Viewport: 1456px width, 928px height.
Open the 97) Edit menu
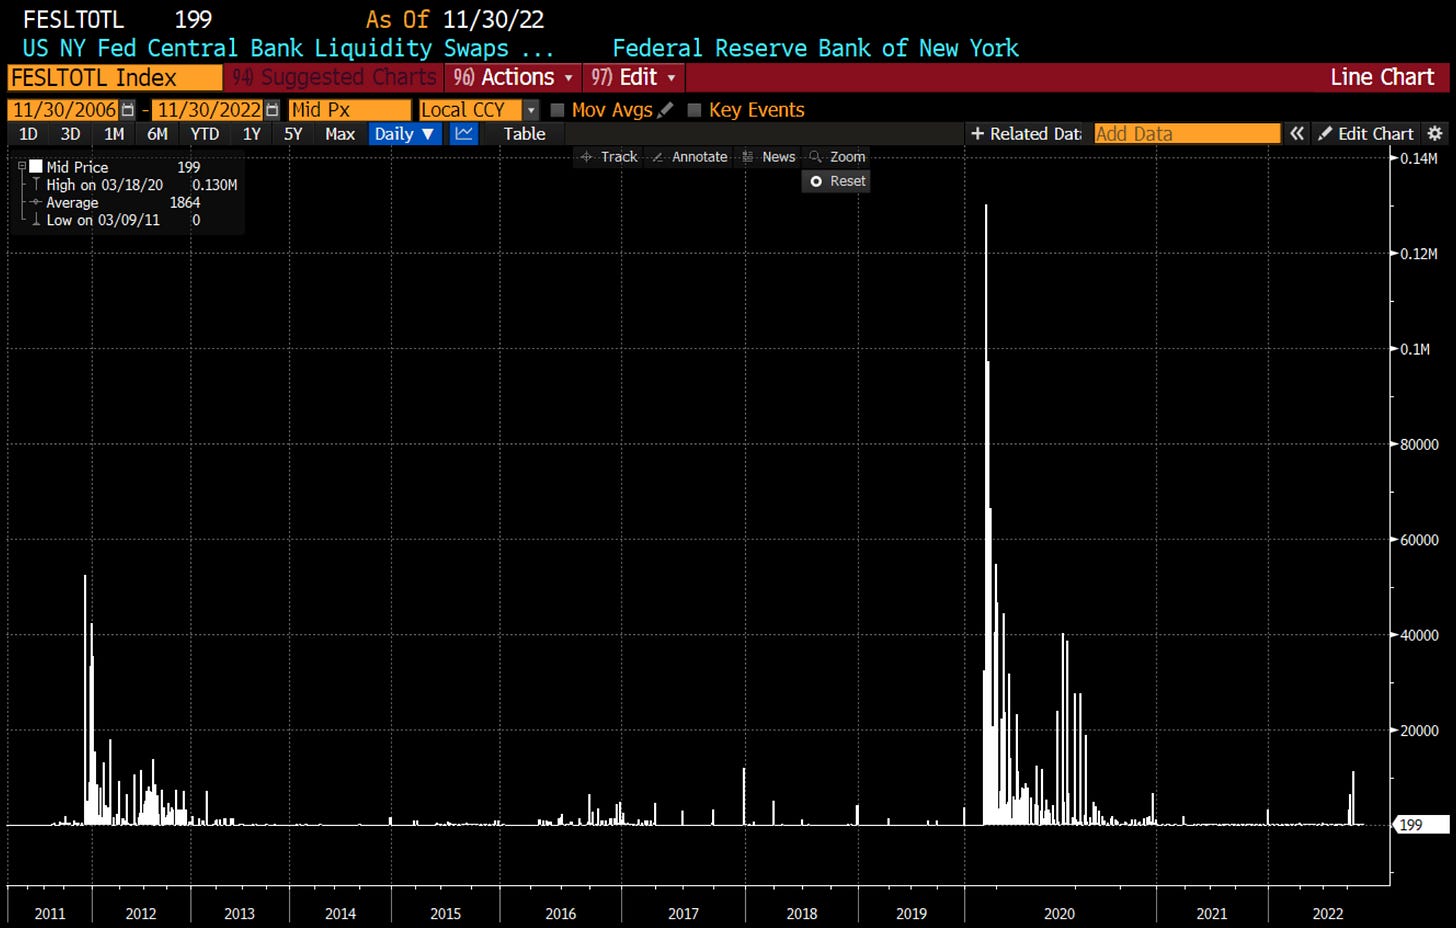[633, 77]
